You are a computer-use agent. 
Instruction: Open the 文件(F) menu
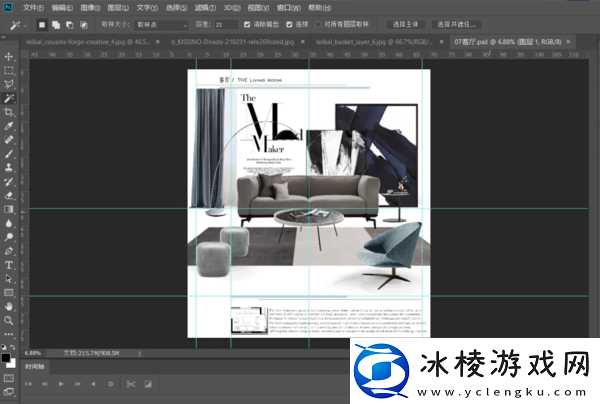33,8
